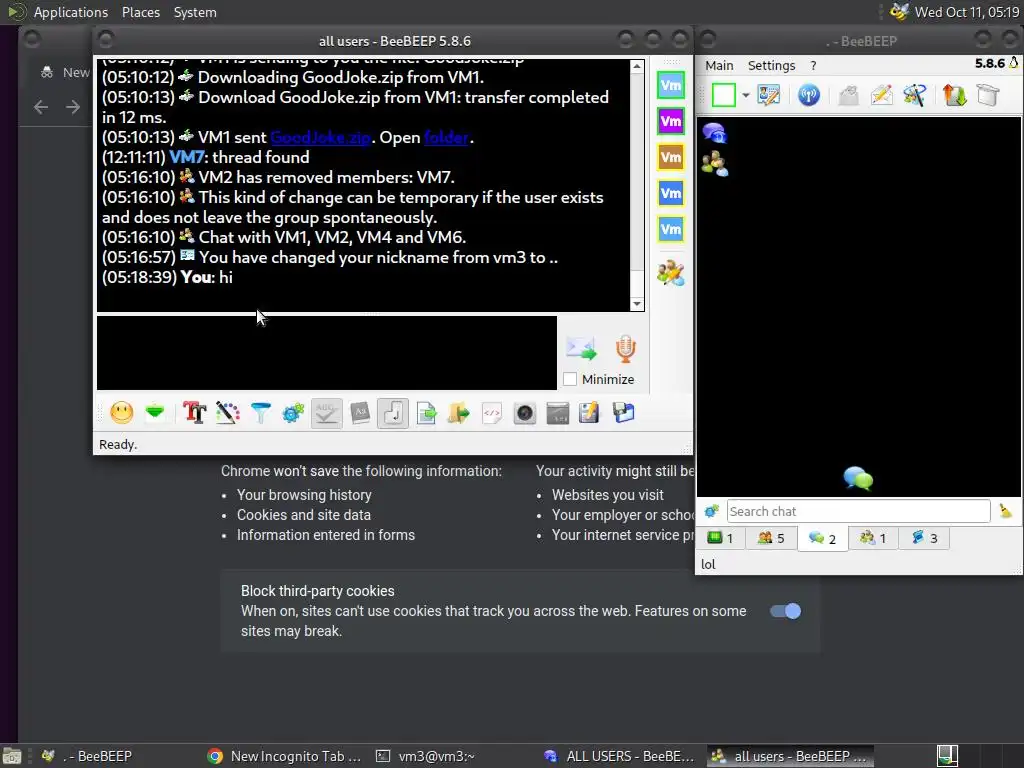The height and width of the screenshot is (768, 1024).
Task: Open the smiley emoticon picker
Action: [x=121, y=413]
